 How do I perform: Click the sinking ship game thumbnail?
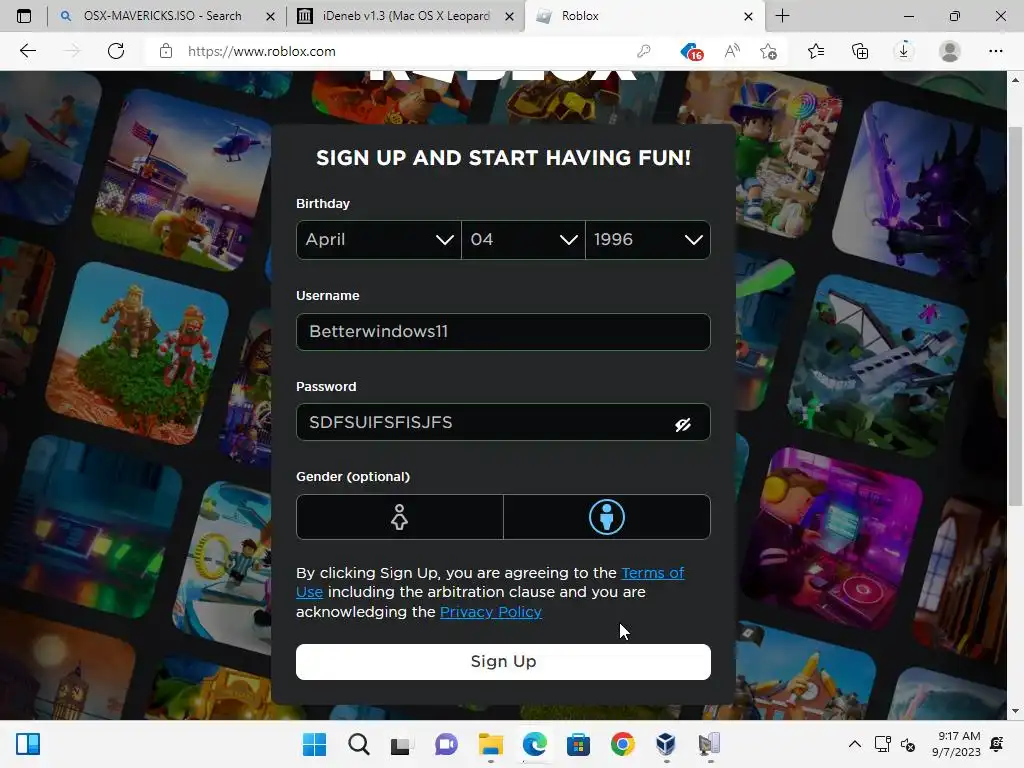coord(878,364)
